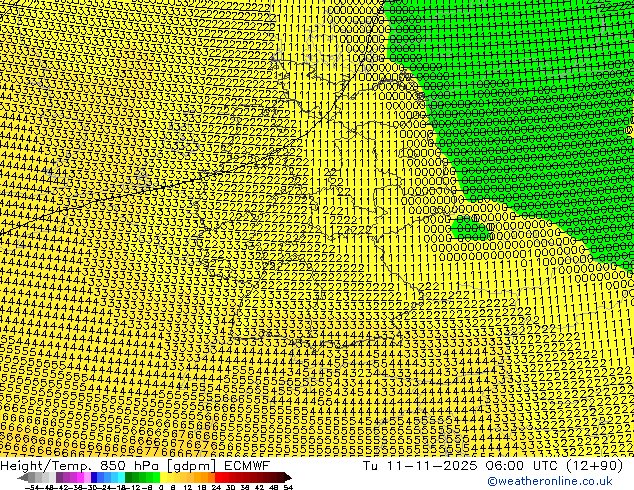Click the dark blue legend segment at -30
The image size is (634, 490).
pyautogui.click(x=94, y=478)
